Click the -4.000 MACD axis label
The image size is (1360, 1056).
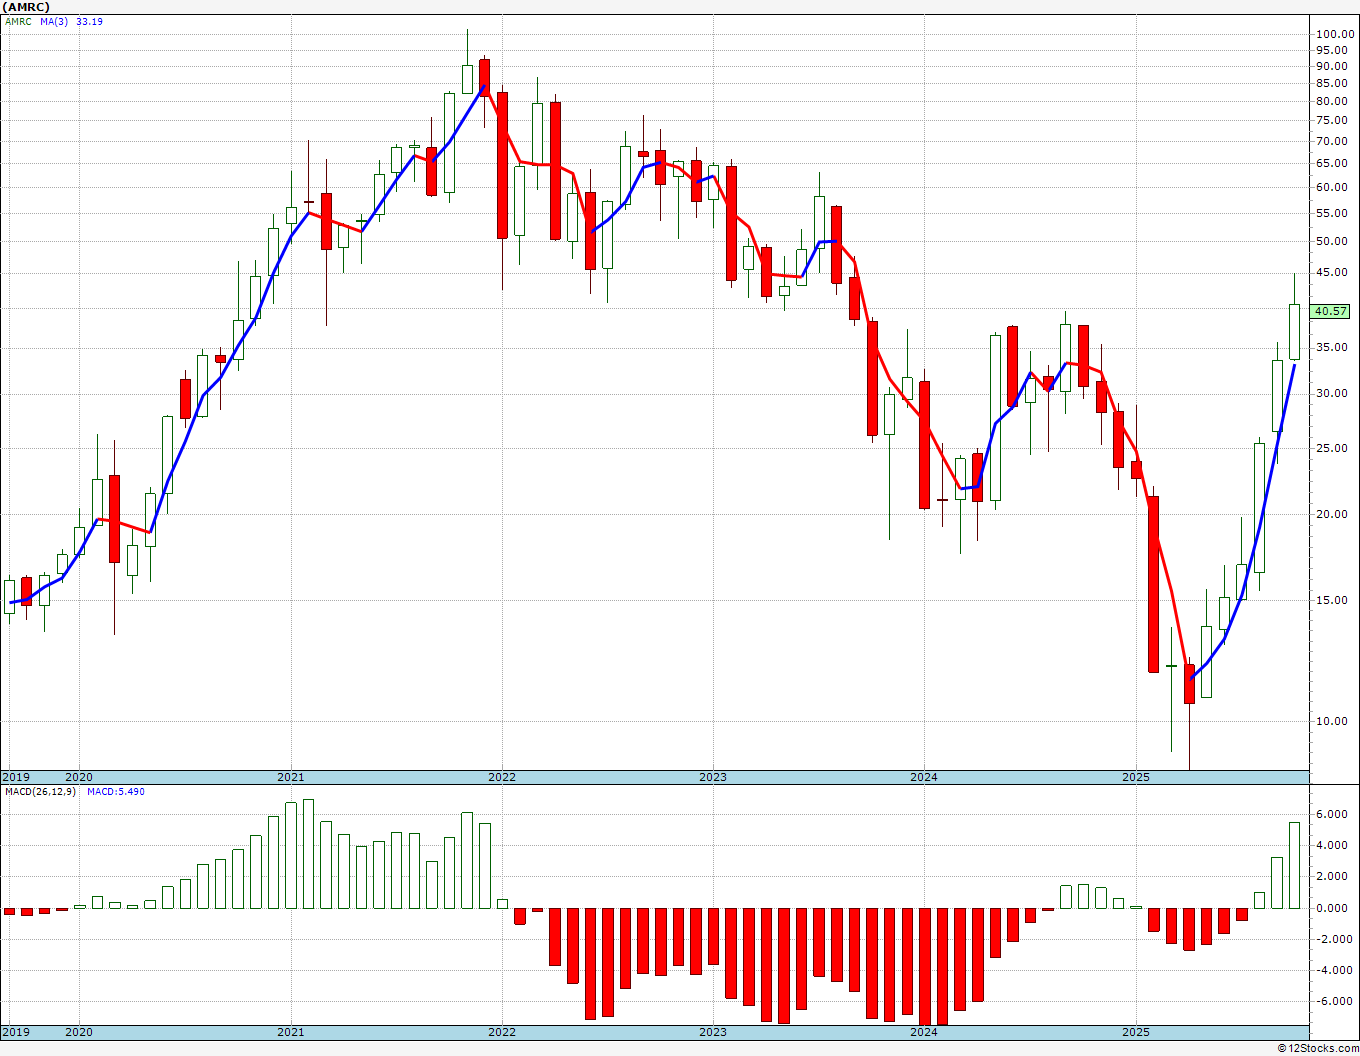(1333, 971)
